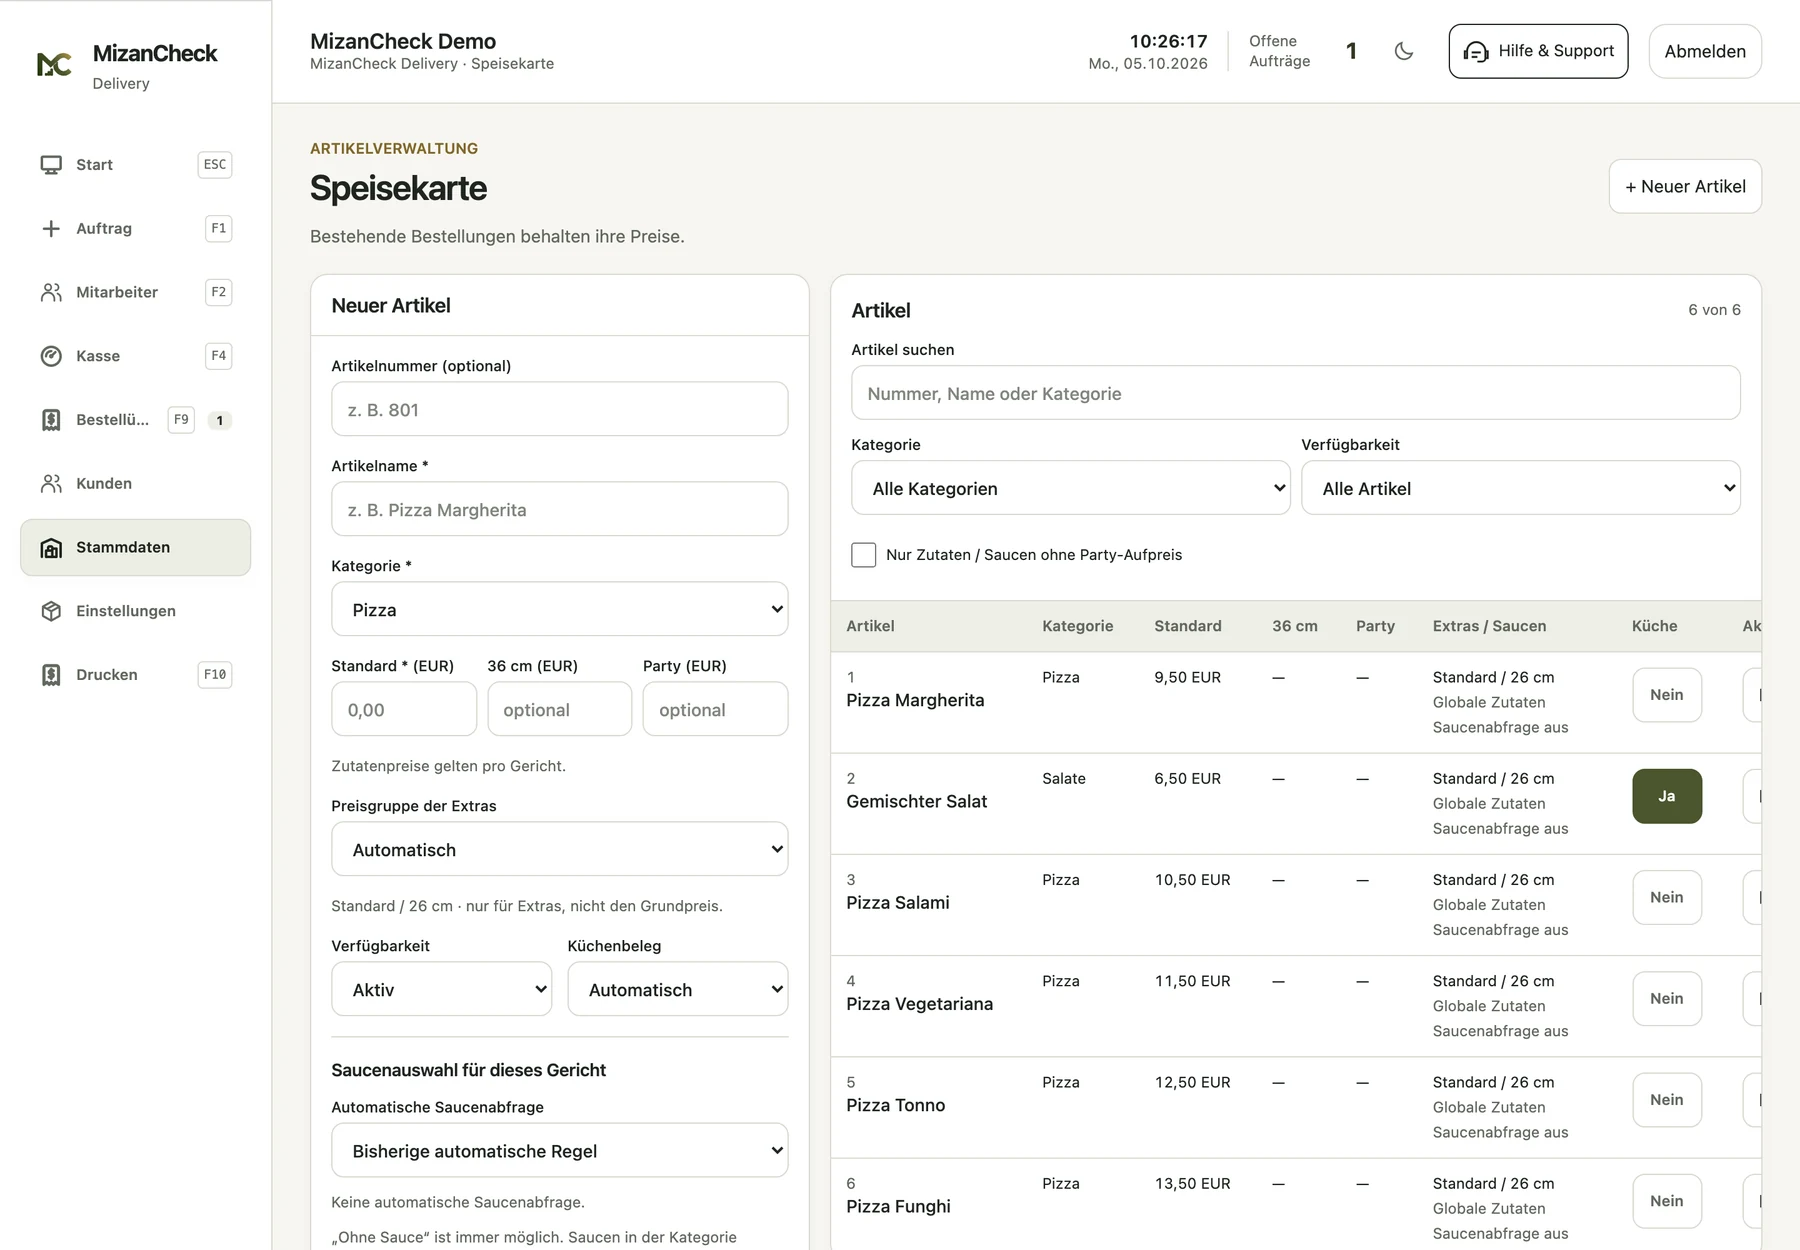This screenshot has height=1250, width=1800.
Task: Toggle Küche for Pizza Margherita
Action: point(1667,695)
